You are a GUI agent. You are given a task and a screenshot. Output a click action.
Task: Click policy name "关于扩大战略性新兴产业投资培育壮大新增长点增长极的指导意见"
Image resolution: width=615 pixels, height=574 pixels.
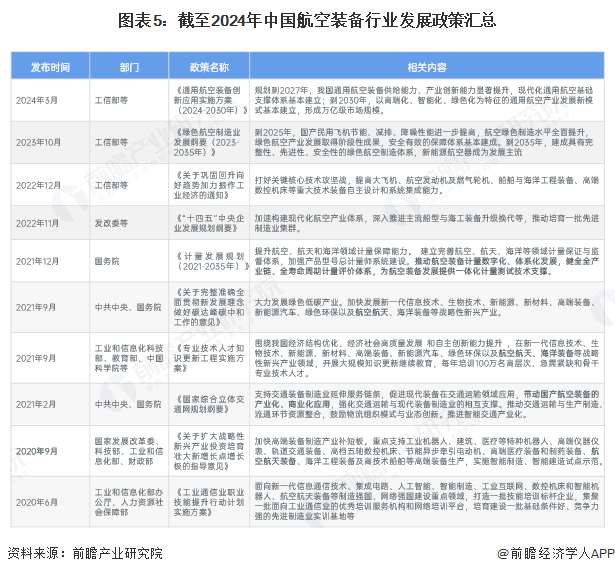pyautogui.click(x=209, y=451)
